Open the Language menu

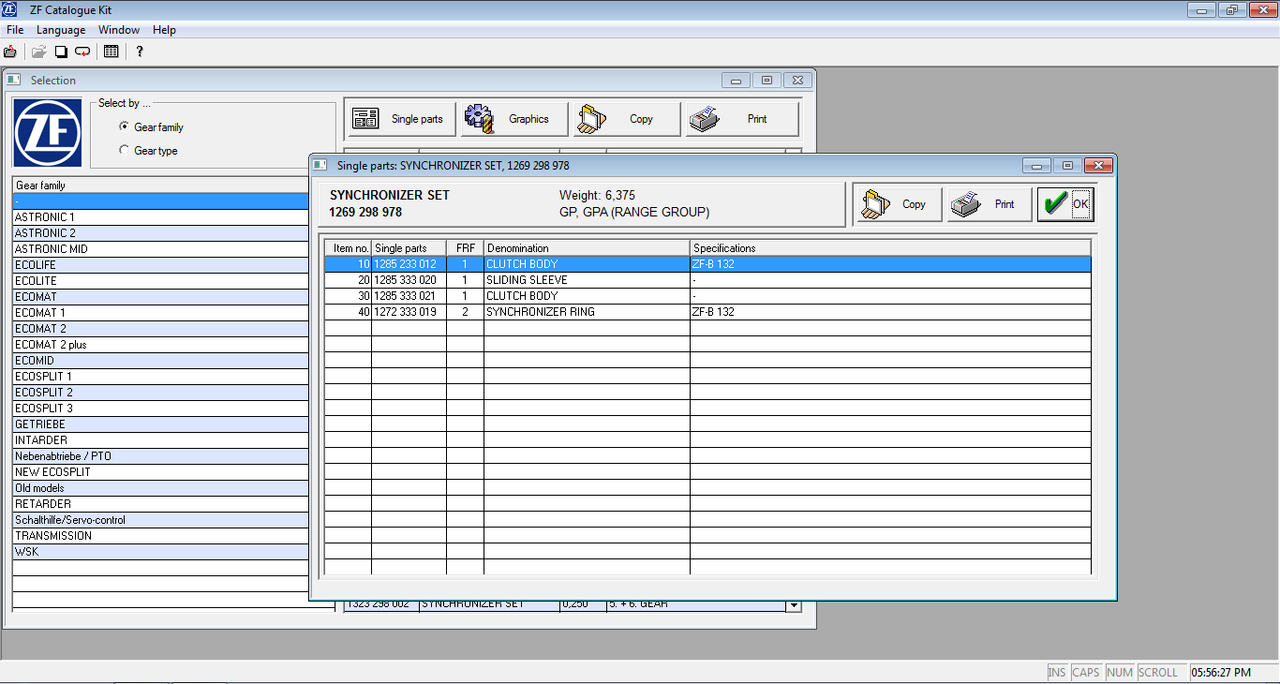(x=61, y=30)
